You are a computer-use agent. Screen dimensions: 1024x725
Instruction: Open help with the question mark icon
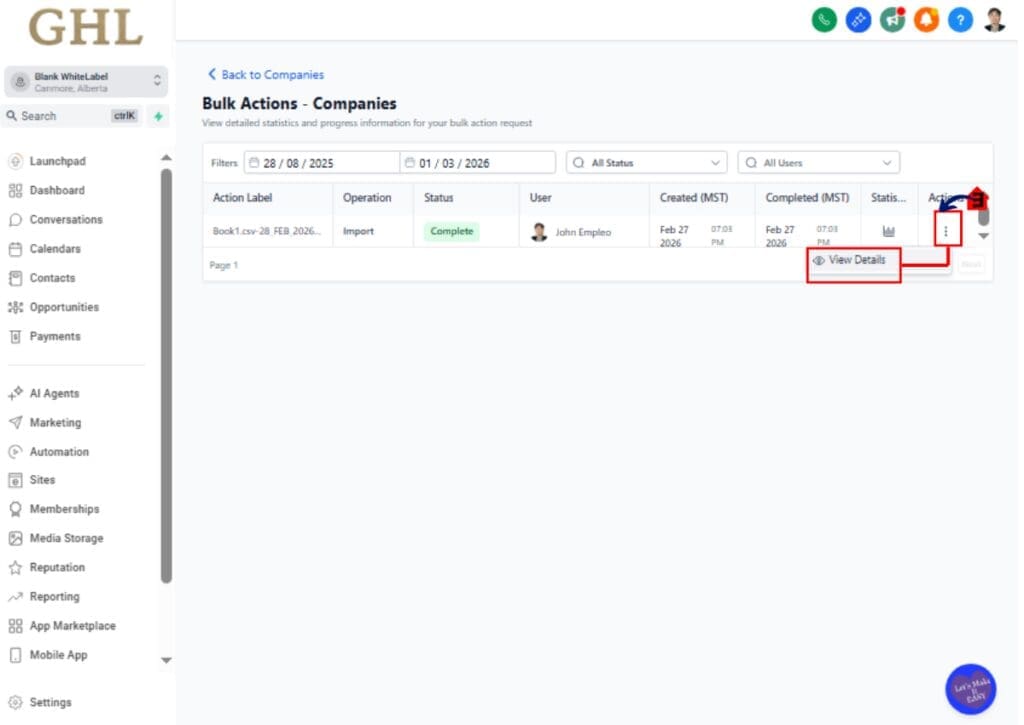click(959, 19)
